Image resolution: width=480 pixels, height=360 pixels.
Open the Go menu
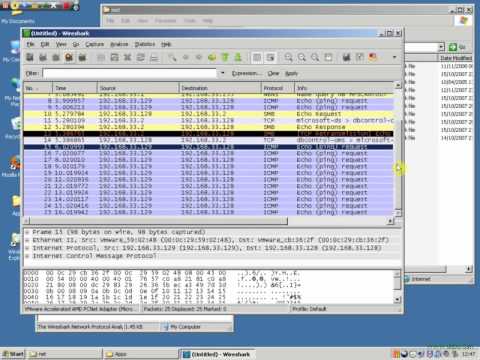click(76, 44)
